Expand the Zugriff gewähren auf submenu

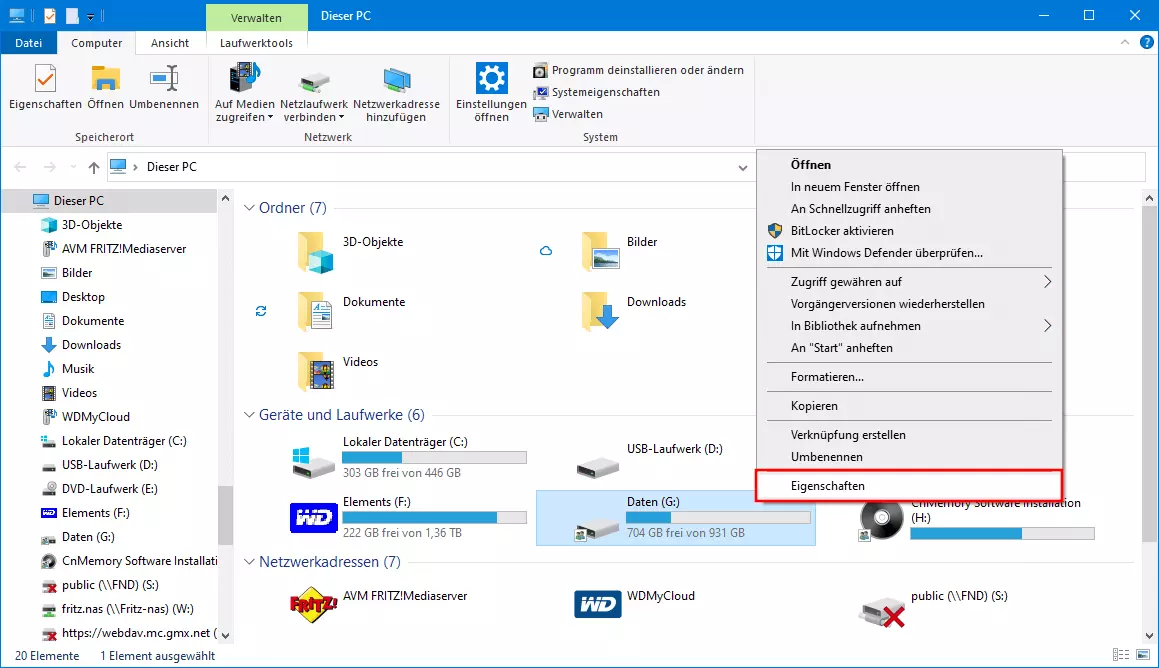909,282
